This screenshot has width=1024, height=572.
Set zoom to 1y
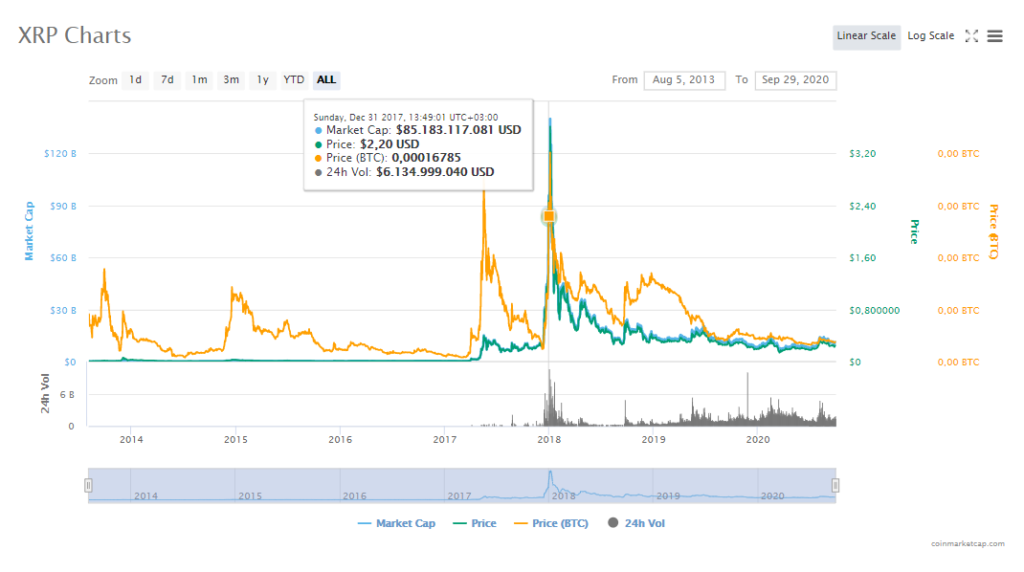(263, 80)
